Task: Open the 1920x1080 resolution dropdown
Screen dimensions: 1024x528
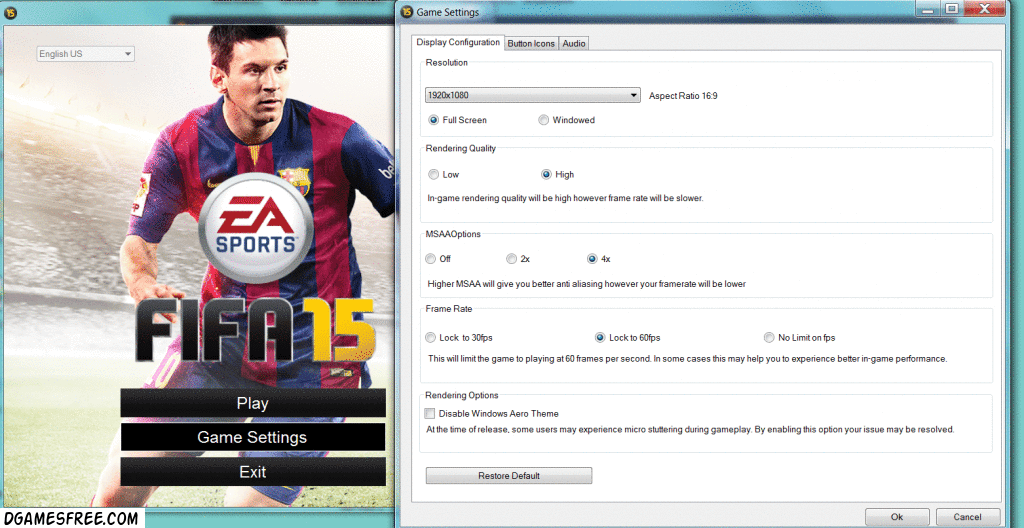Action: click(x=532, y=95)
